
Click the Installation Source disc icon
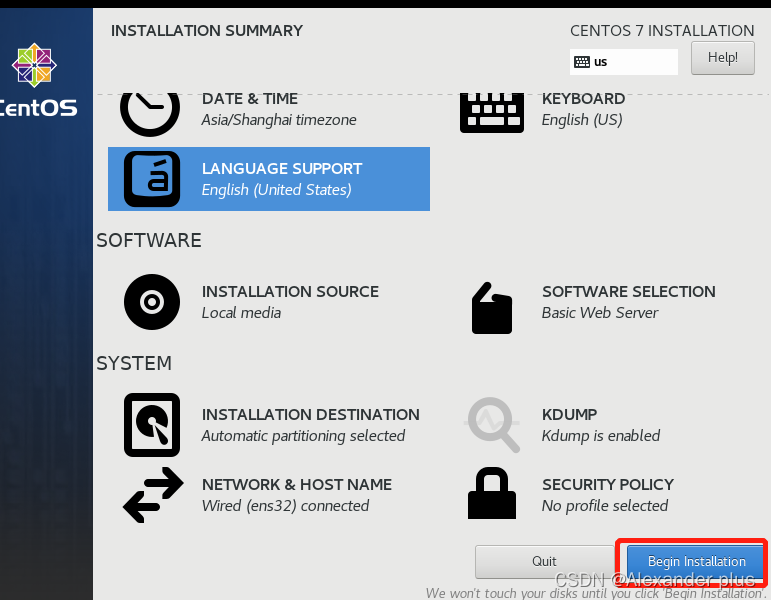(152, 302)
